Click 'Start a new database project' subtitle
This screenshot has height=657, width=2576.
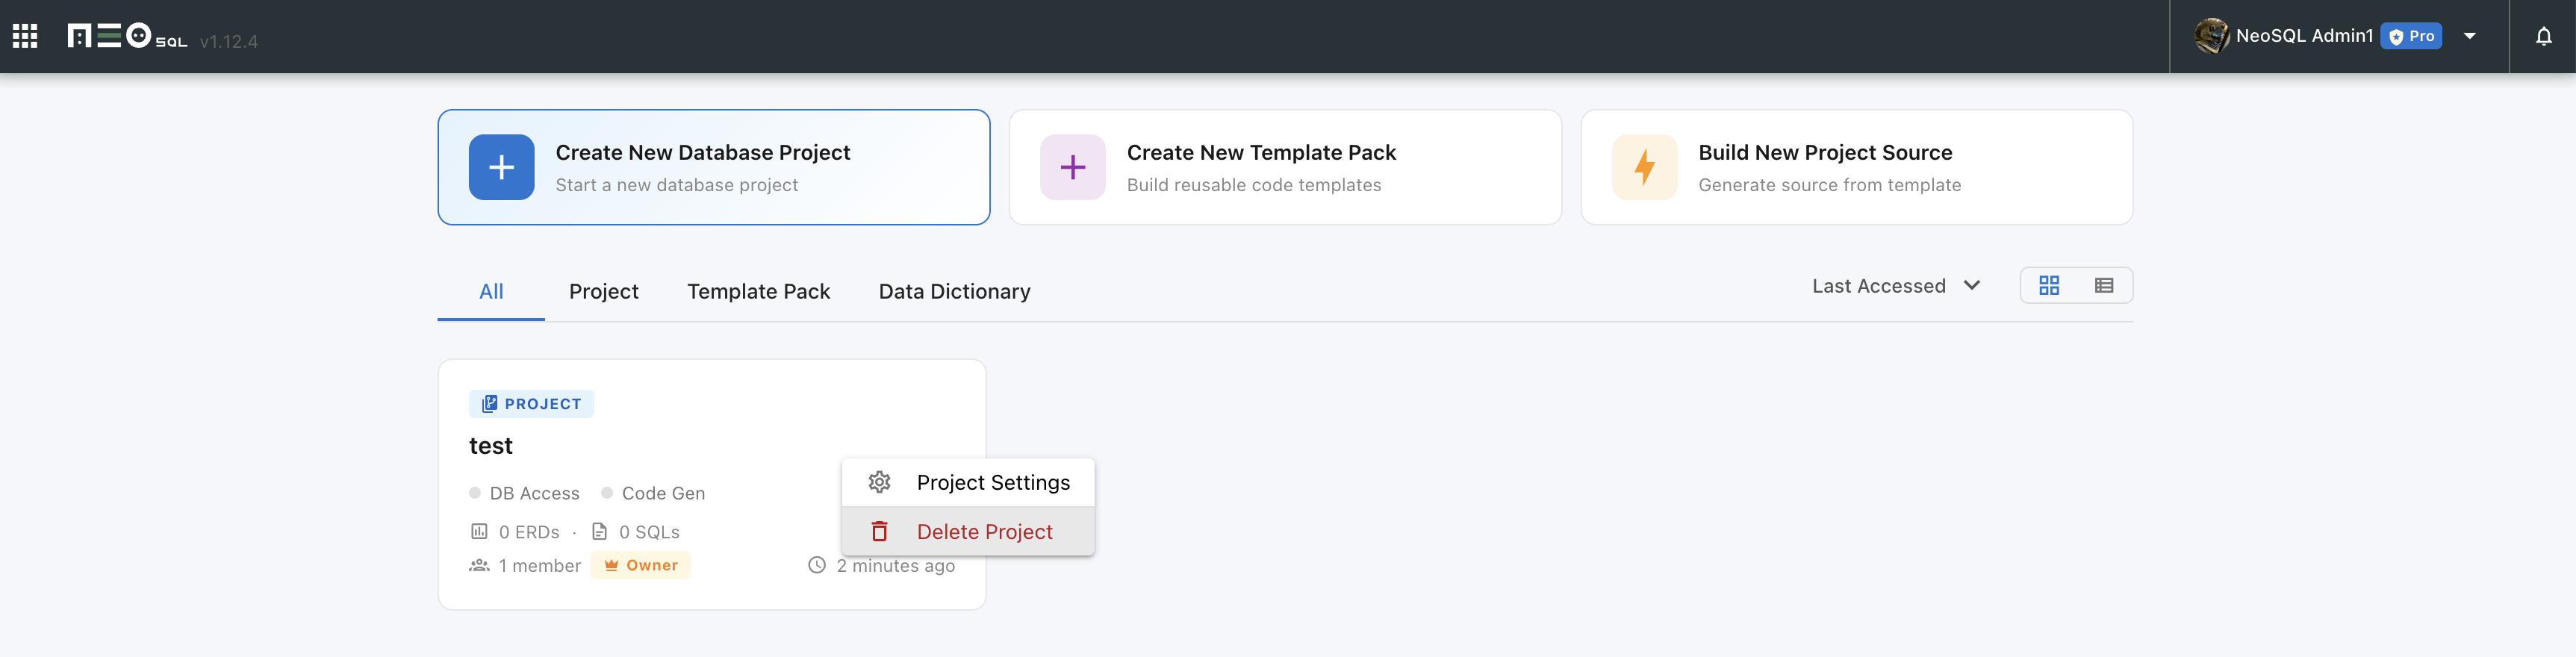click(x=676, y=185)
